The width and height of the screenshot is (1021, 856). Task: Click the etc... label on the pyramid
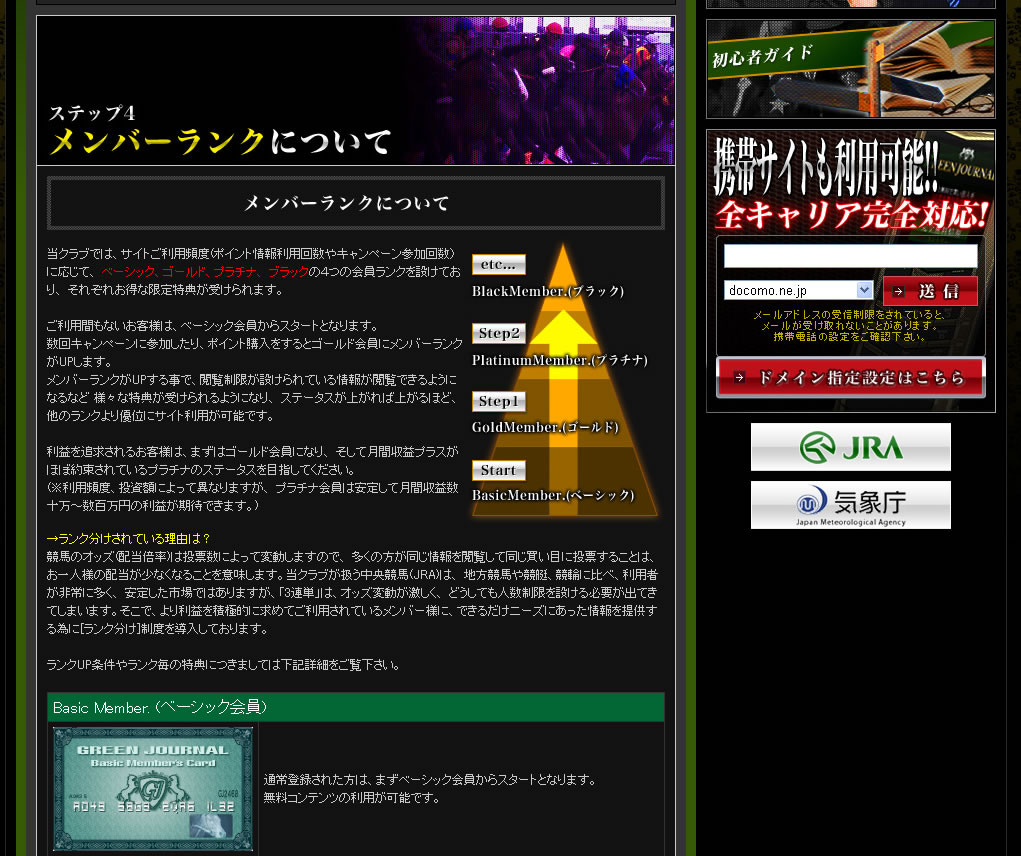coord(499,264)
